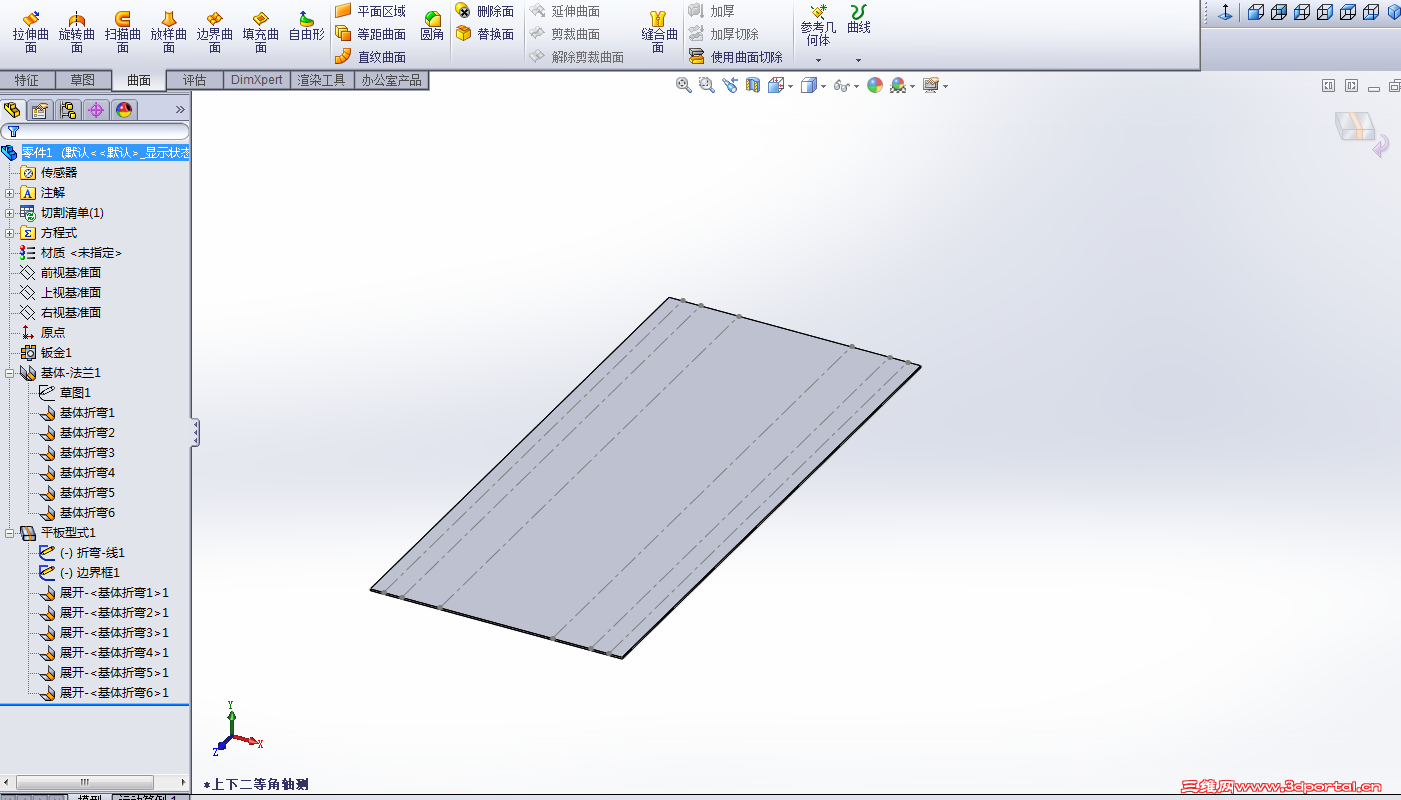Image resolution: width=1401 pixels, height=800 pixels.
Task: Open the FeatureManager design tree tab
Action: 12,110
